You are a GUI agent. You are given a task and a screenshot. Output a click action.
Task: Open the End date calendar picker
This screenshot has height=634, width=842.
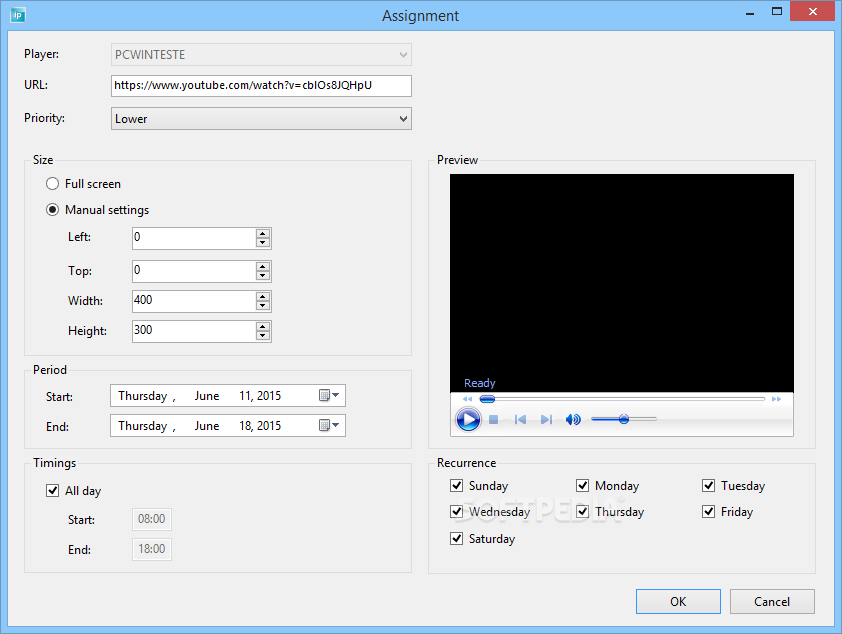click(x=329, y=426)
